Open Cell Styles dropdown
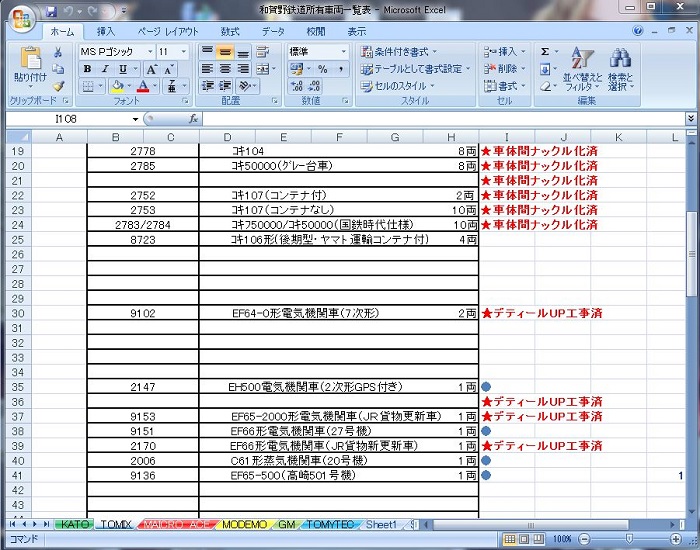Viewport: 700px width, 550px height. (x=397, y=86)
